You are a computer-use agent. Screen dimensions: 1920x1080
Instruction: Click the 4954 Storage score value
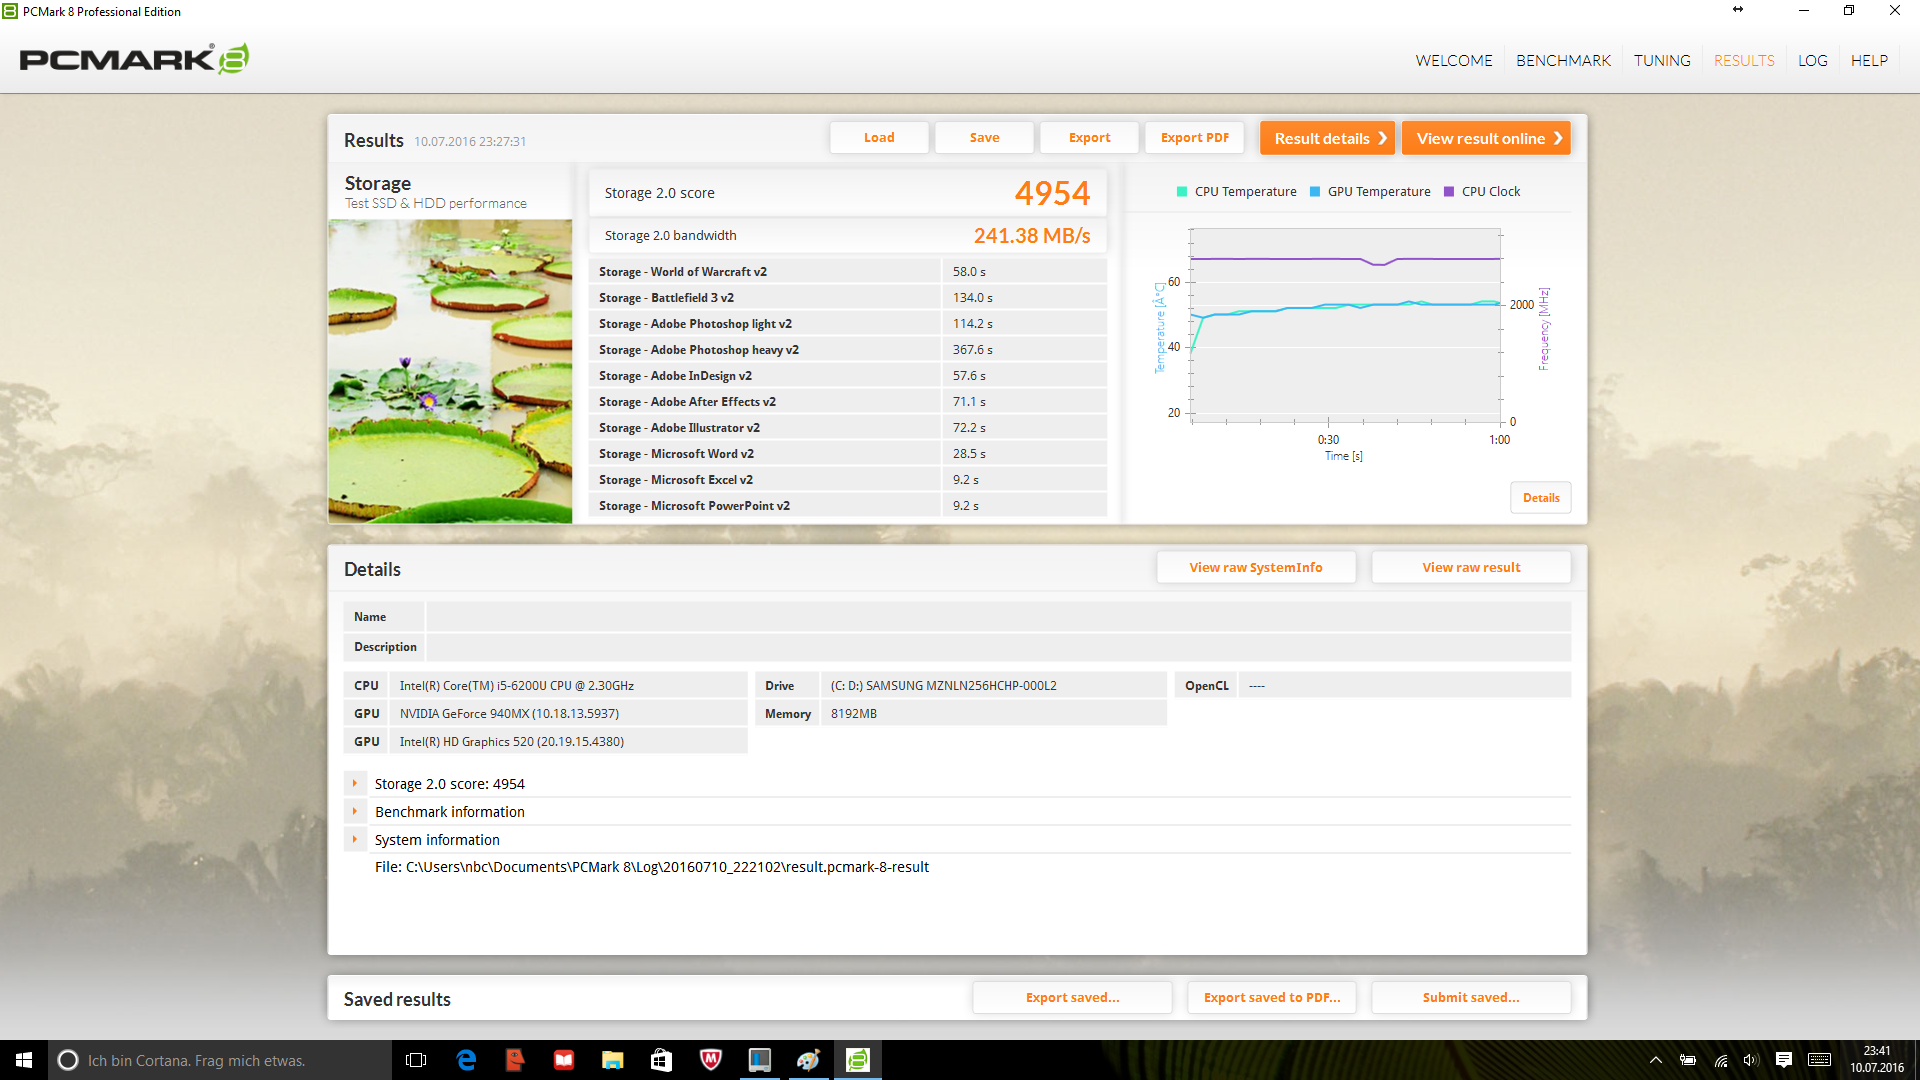point(1052,193)
